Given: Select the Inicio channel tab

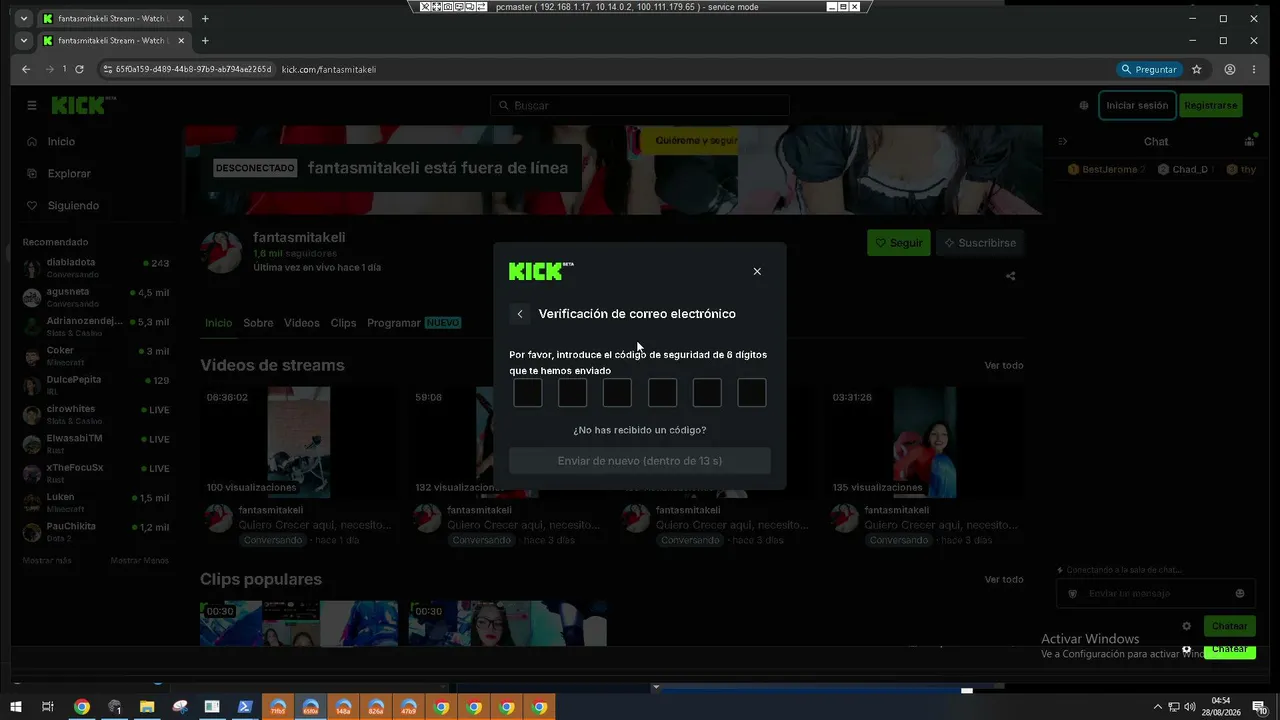Looking at the screenshot, I should pyautogui.click(x=218, y=323).
